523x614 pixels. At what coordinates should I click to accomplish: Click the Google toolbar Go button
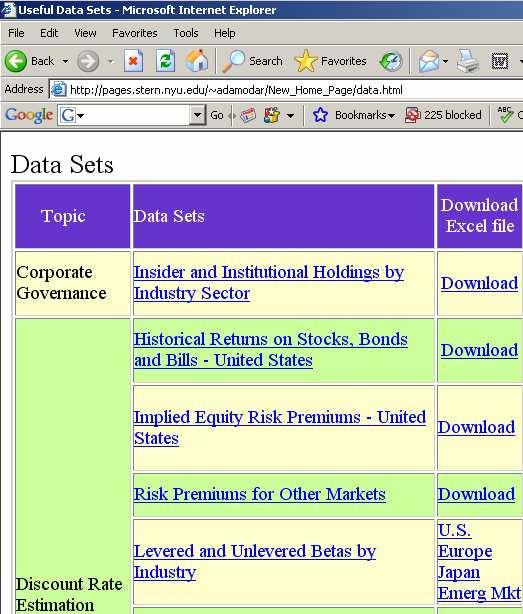(x=217, y=115)
